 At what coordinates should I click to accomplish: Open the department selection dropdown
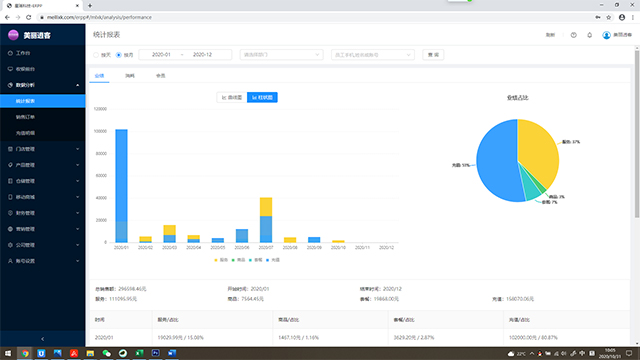click(281, 55)
